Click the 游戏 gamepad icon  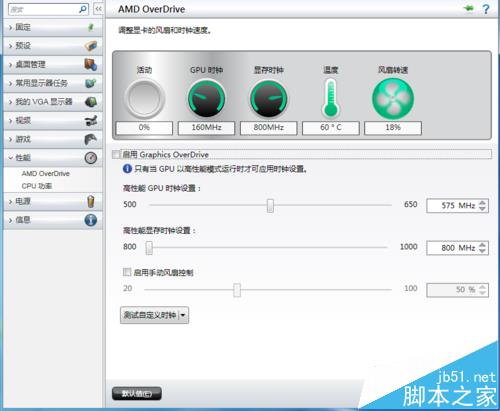coord(91,139)
